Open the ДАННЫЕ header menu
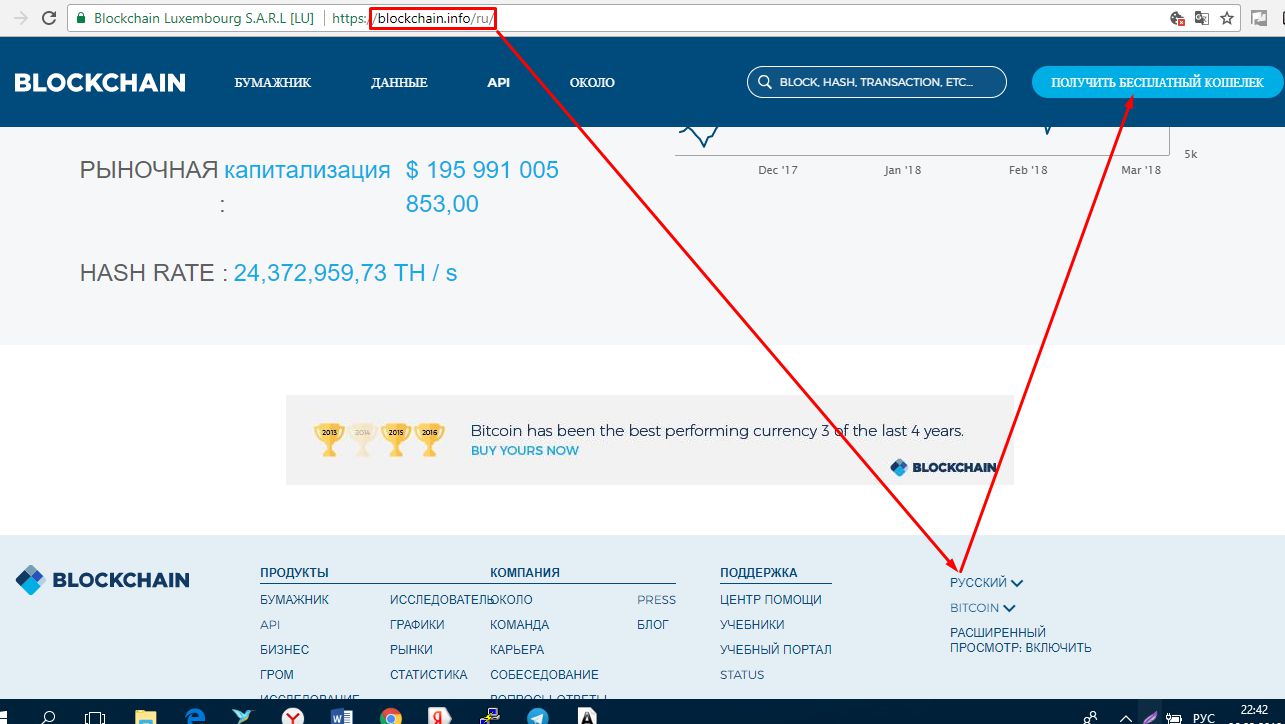This screenshot has height=724, width=1285. (399, 83)
